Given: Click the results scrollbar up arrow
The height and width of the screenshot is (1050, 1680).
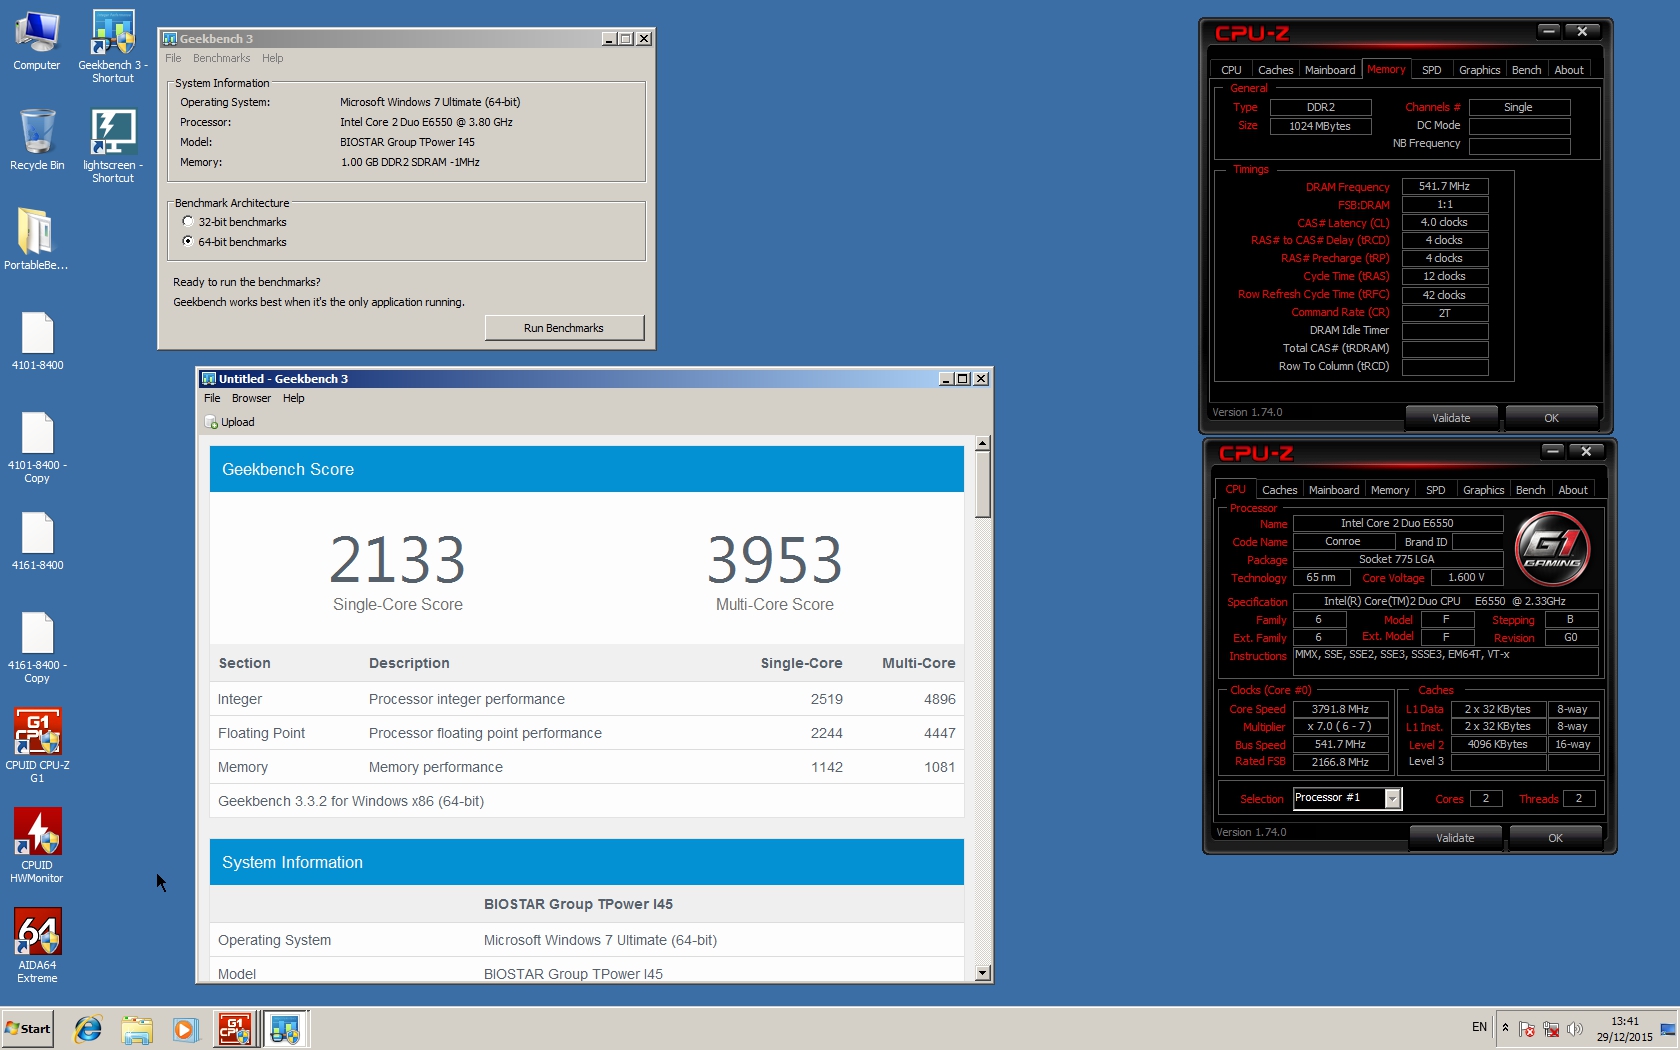Looking at the screenshot, I should (982, 443).
